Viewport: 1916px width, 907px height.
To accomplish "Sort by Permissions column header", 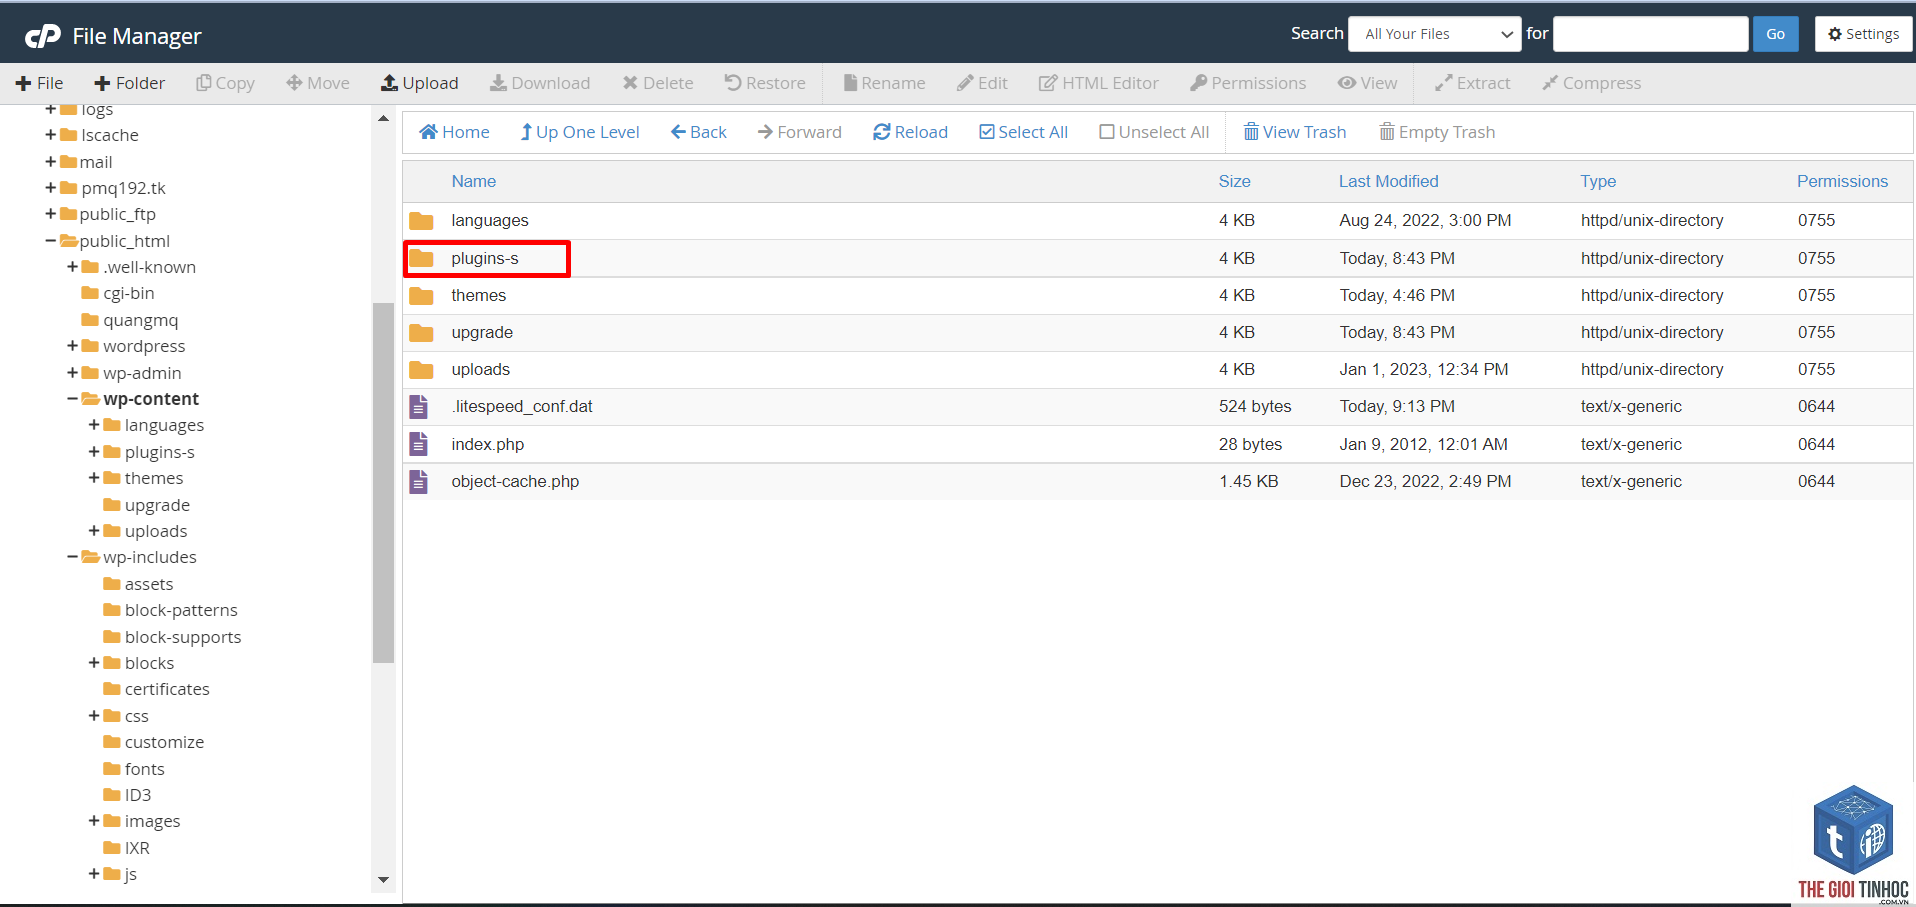I will coord(1842,181).
